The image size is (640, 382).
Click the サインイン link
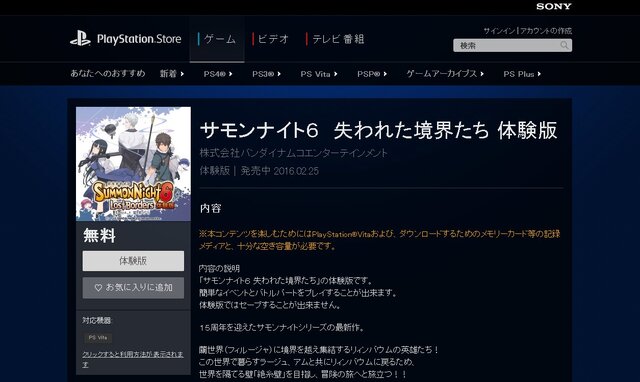(499, 31)
